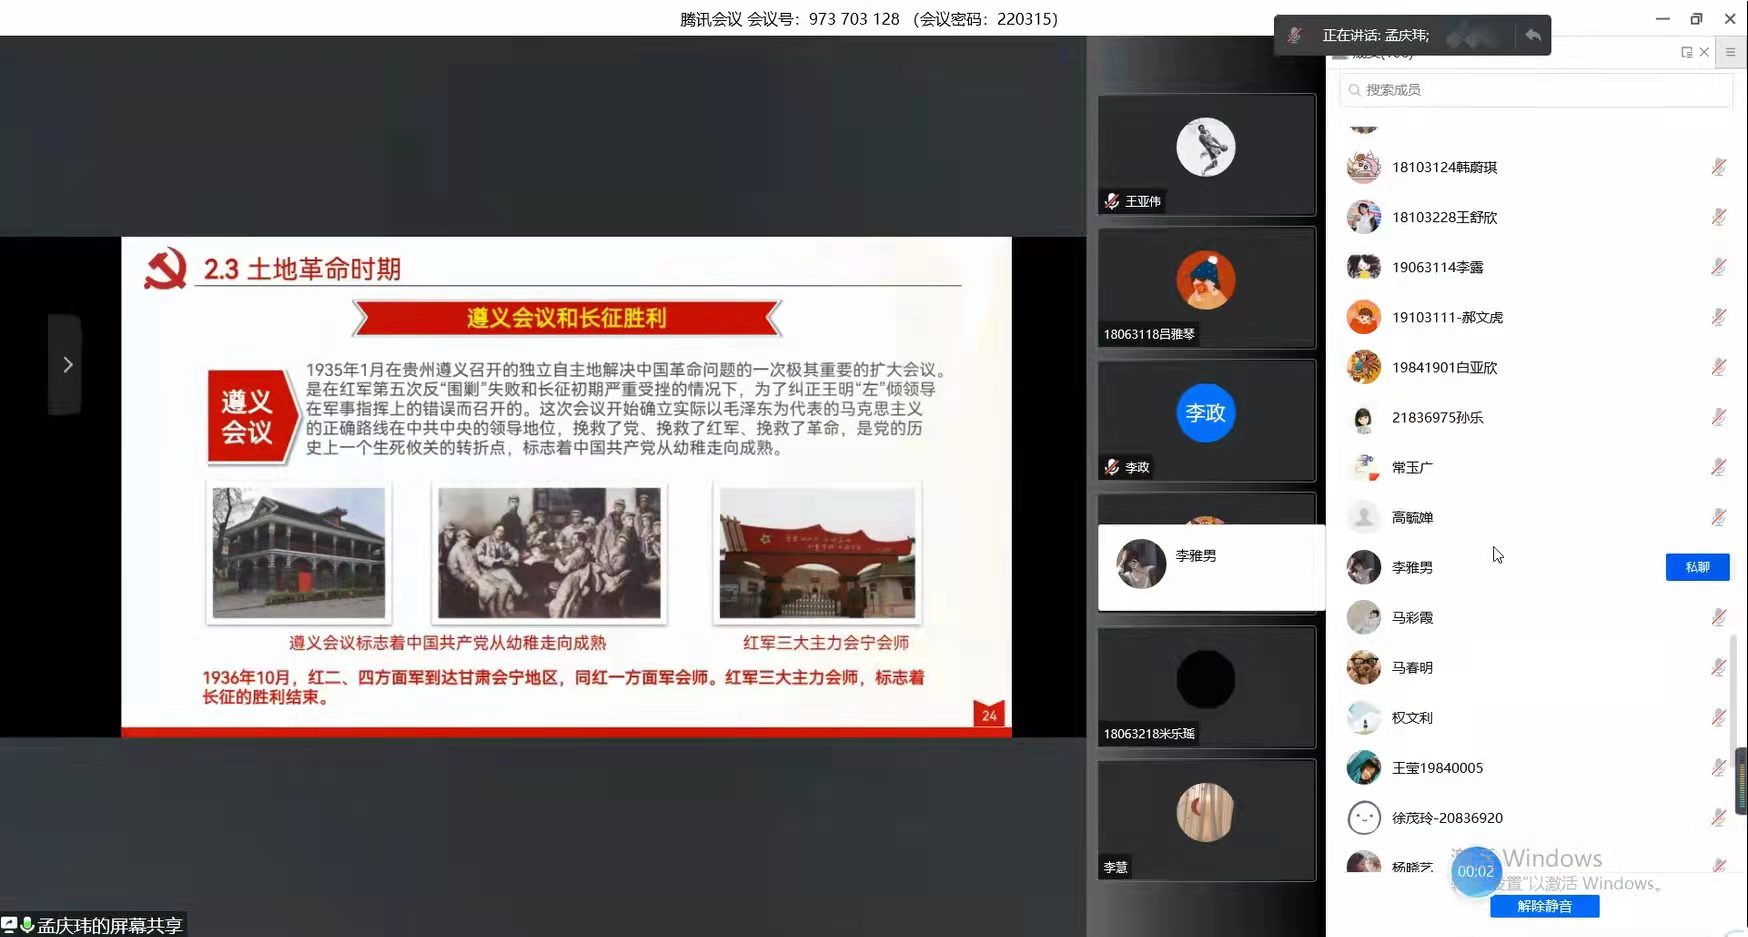Screen dimensions: 1748x937
Task: Click 马春明's avatar in member list
Action: point(1363,667)
